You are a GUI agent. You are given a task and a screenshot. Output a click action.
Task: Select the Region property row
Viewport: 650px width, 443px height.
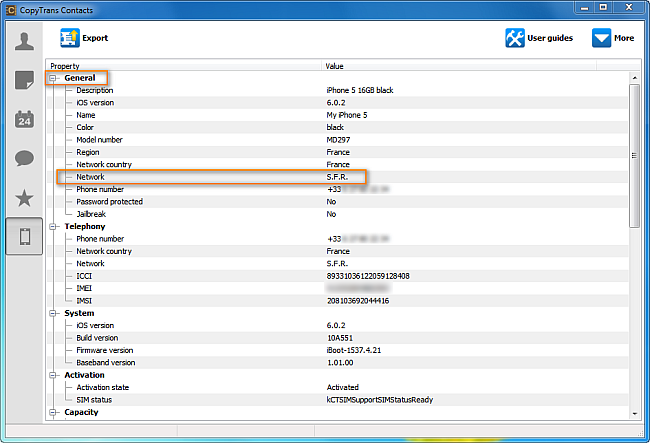click(x=338, y=152)
